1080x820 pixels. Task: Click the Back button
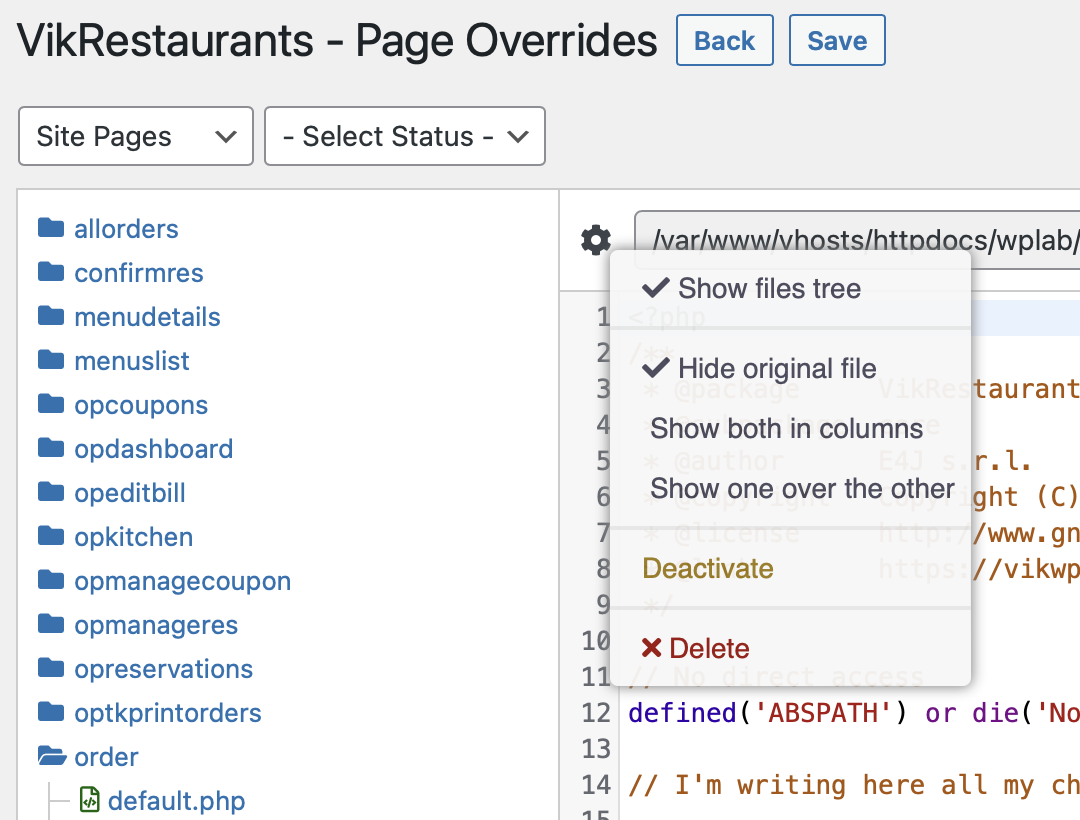(725, 41)
